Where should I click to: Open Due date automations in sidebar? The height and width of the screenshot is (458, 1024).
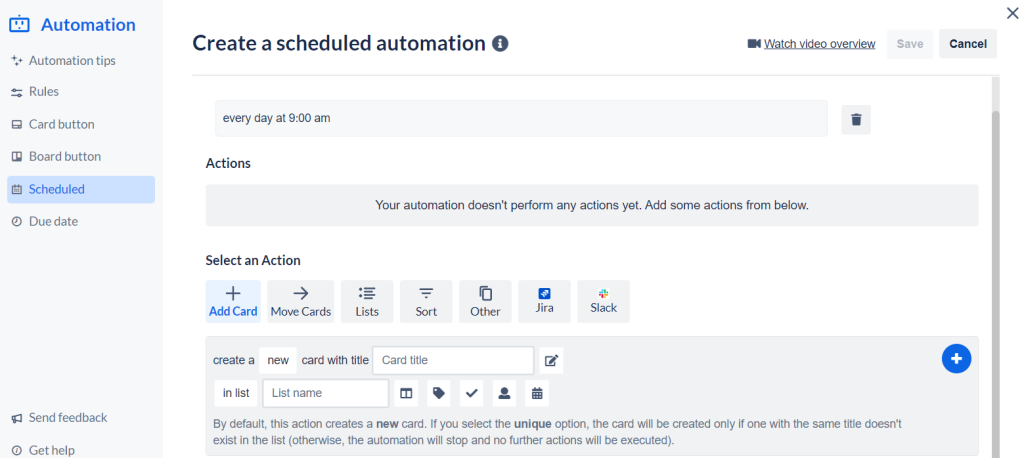(x=53, y=222)
